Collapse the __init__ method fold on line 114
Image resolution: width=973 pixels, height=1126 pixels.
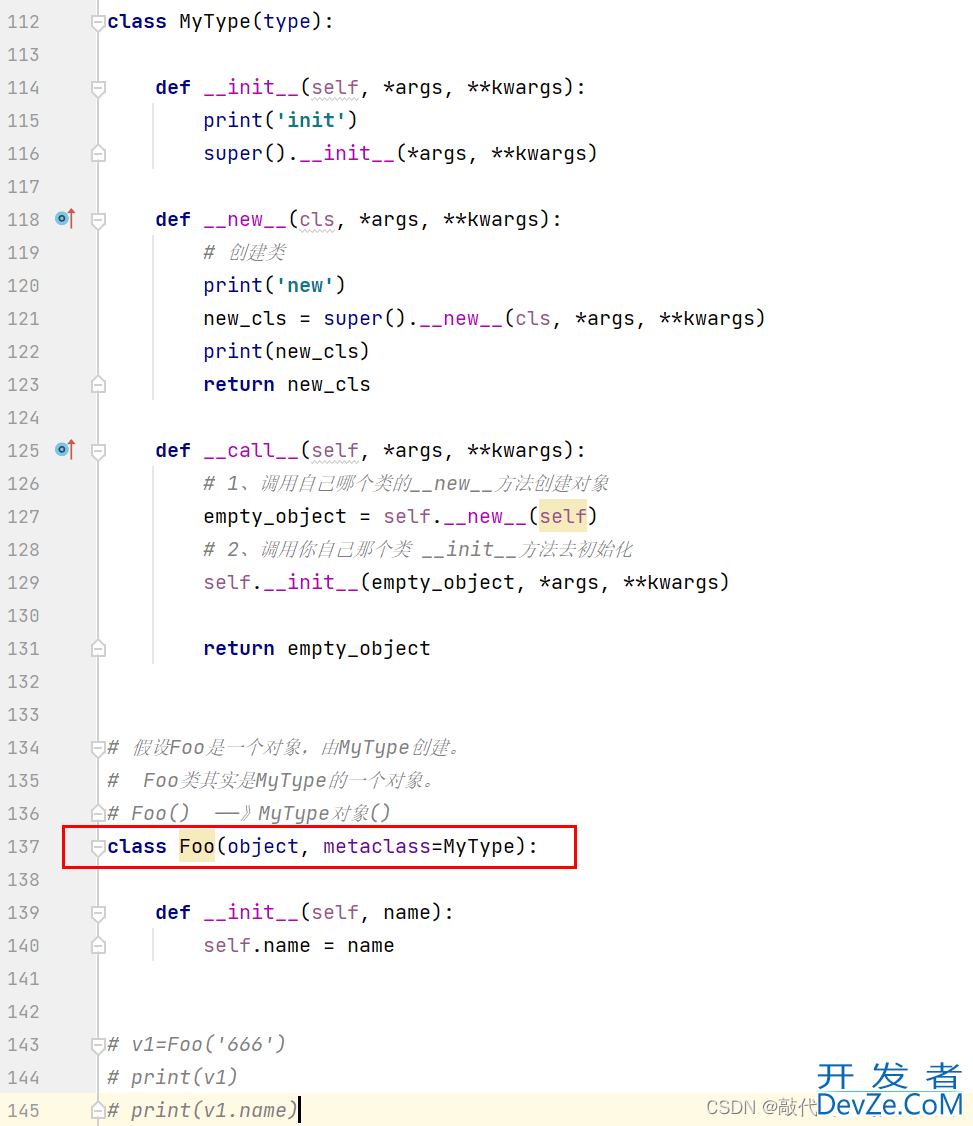point(98,88)
